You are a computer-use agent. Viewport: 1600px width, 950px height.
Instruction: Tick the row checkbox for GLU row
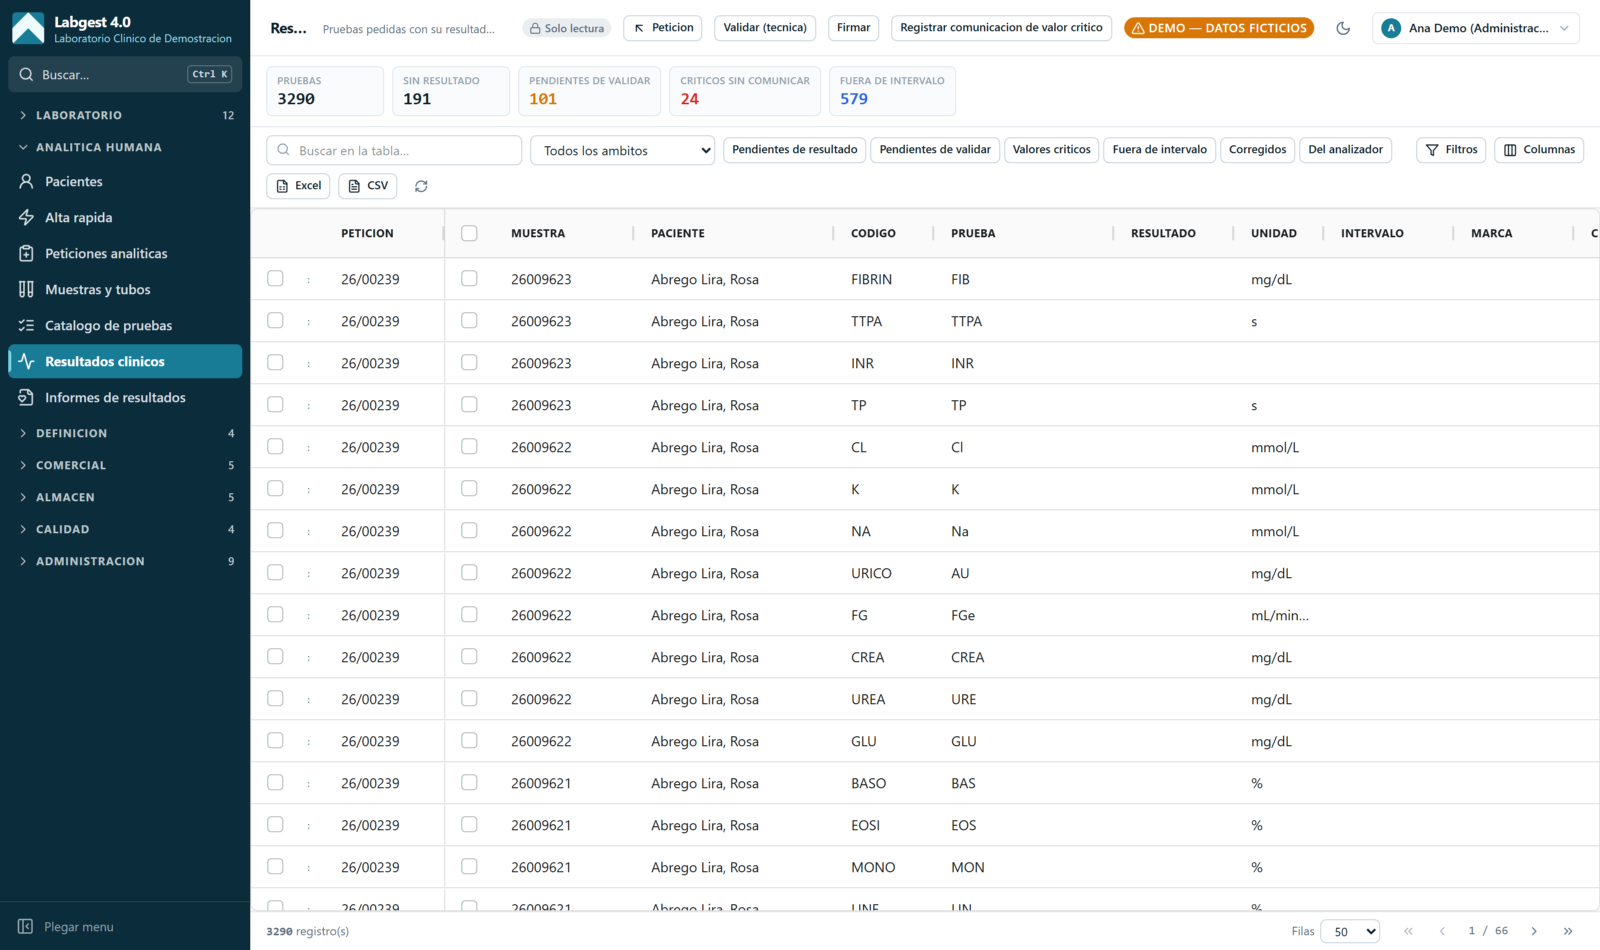pos(275,741)
